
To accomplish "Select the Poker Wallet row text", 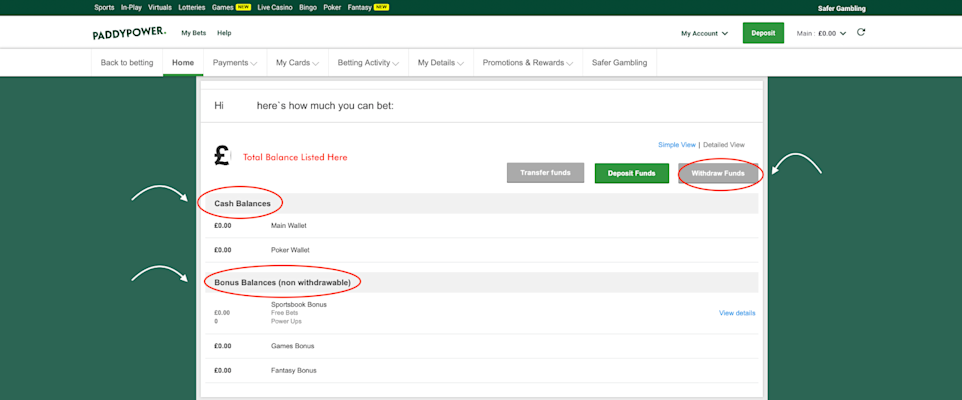I will [x=290, y=250].
